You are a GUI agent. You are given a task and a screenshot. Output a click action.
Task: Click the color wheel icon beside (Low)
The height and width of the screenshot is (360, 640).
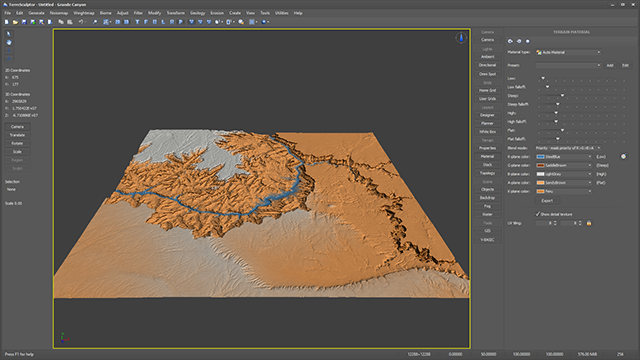coord(623,157)
